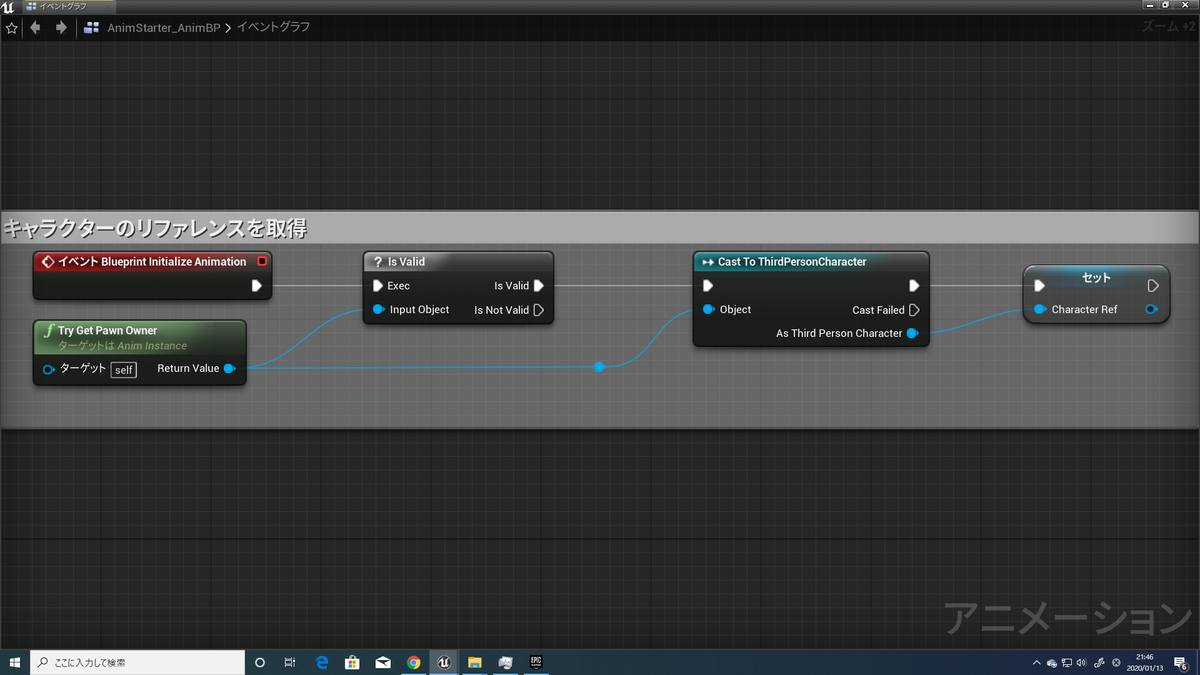Click the red delegate pin on event node
The height and width of the screenshot is (675, 1200).
click(262, 262)
